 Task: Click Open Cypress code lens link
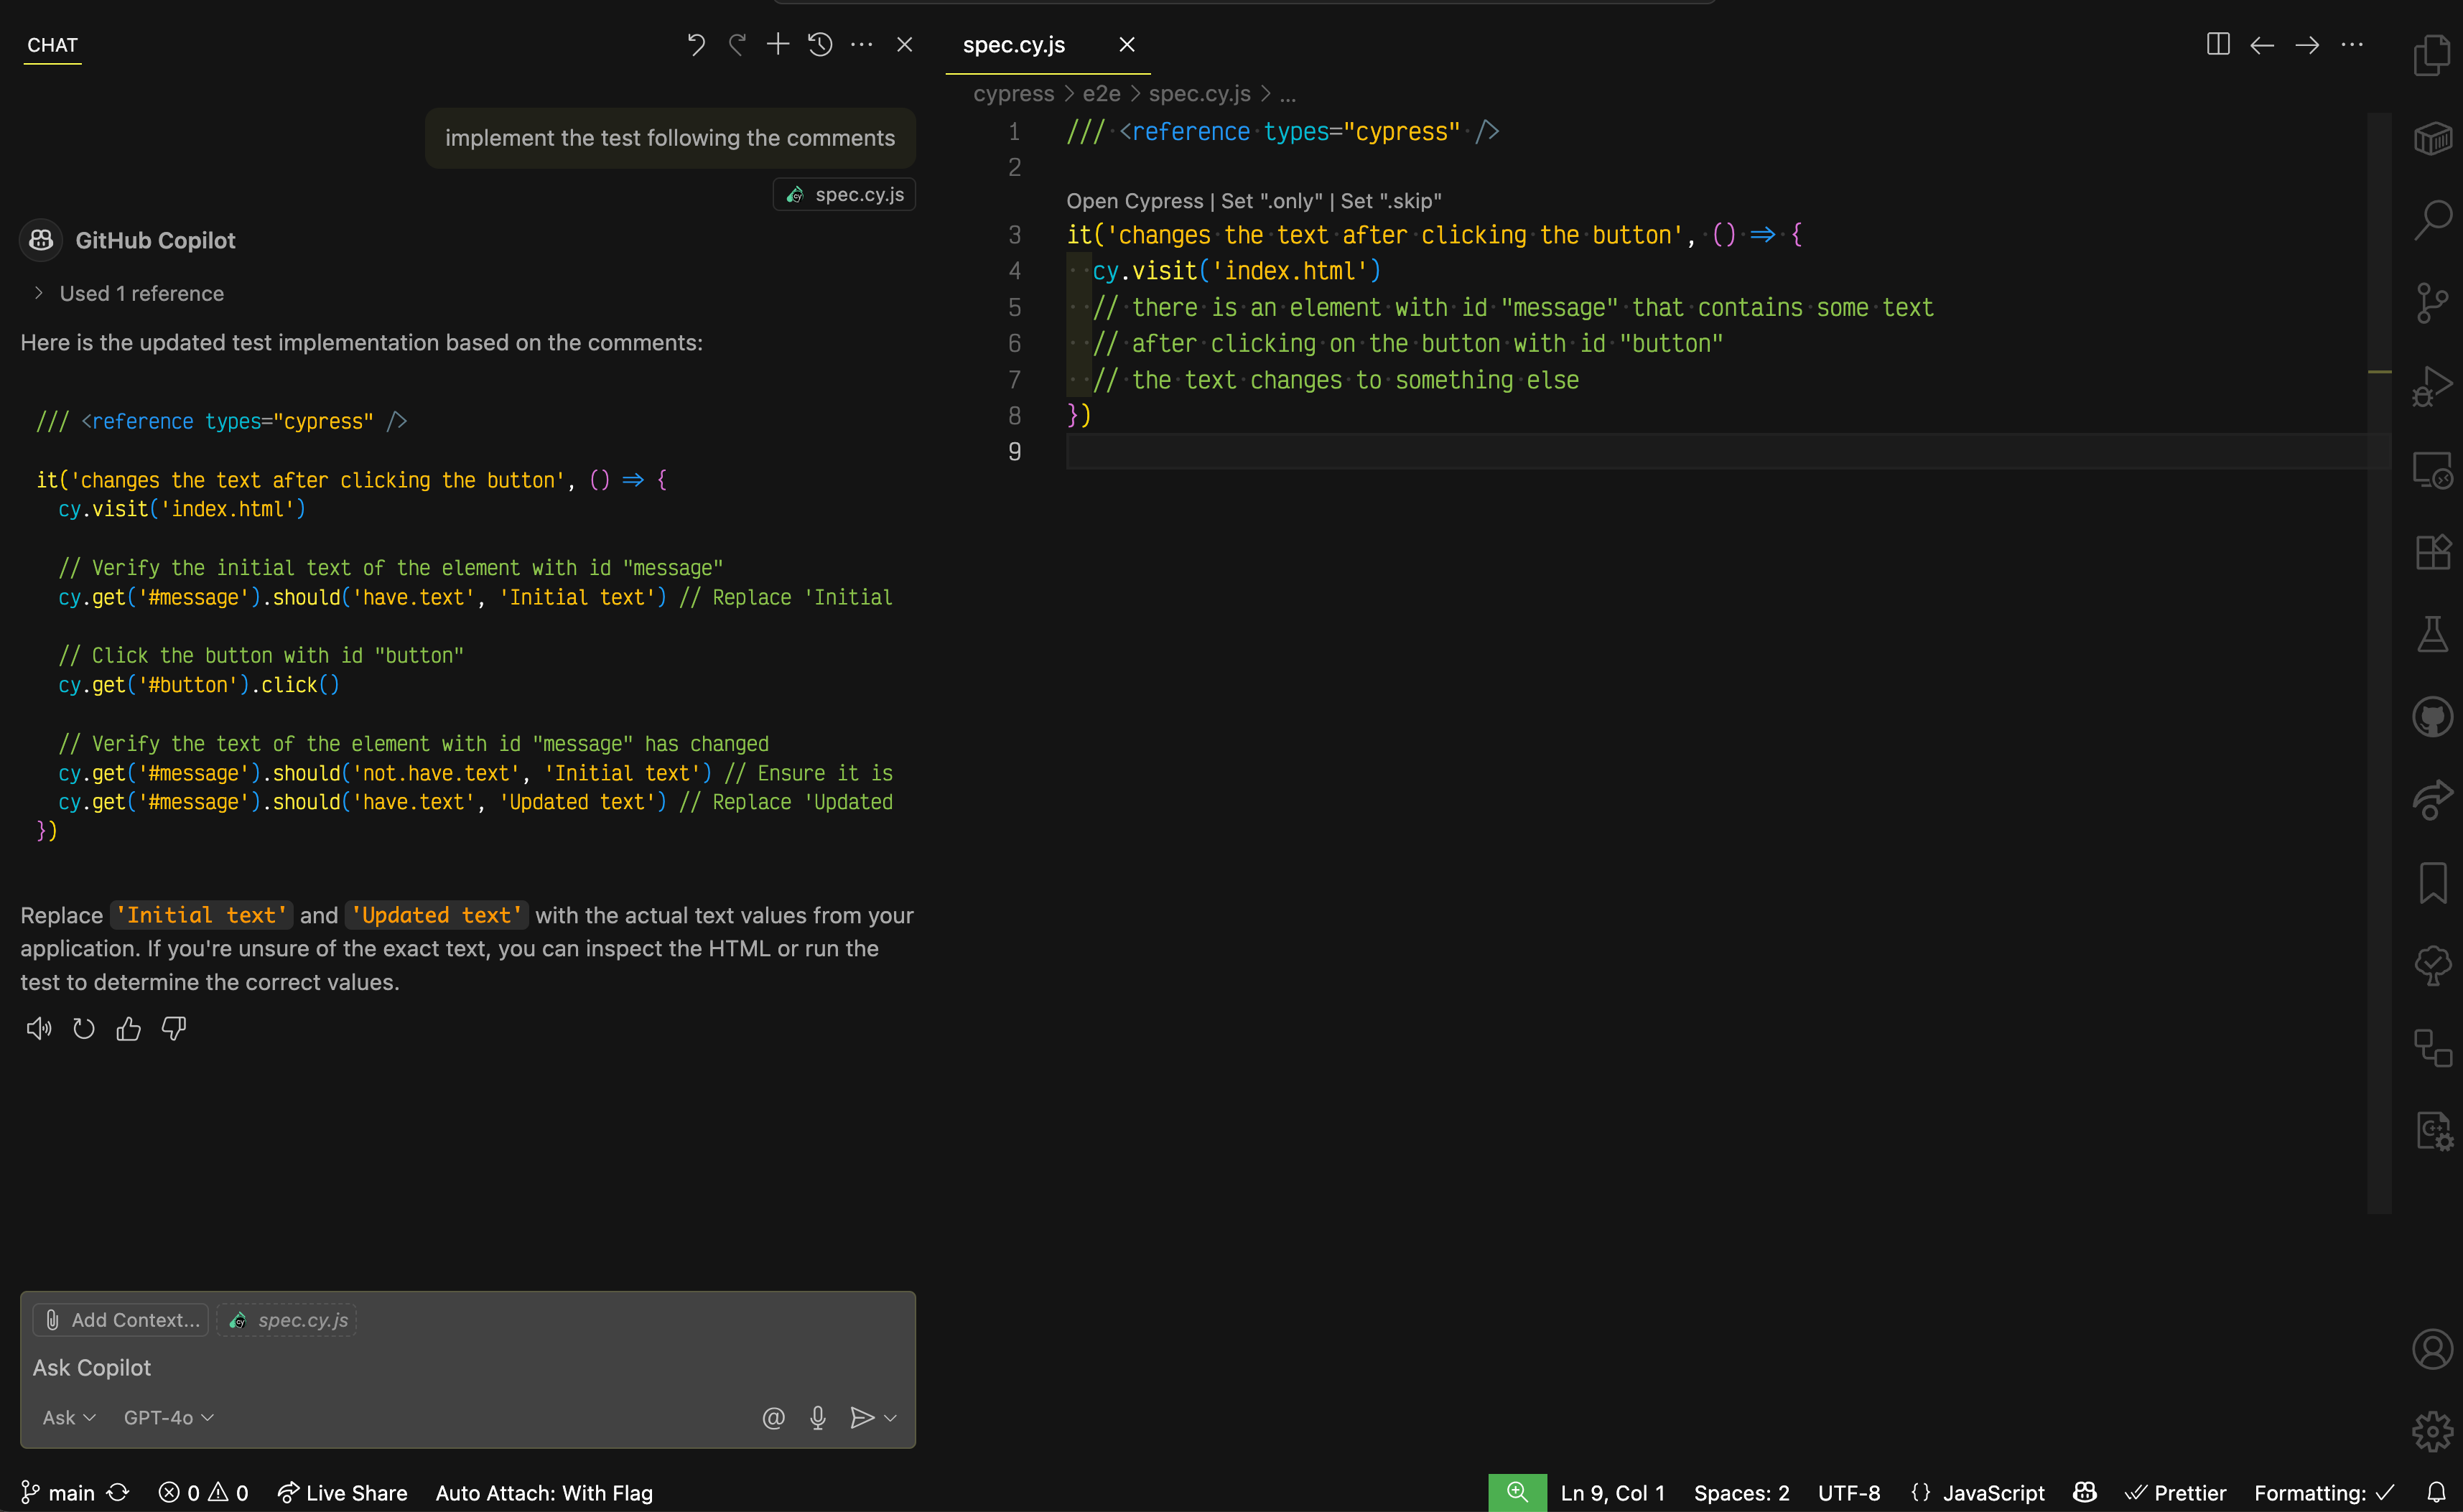(1134, 201)
